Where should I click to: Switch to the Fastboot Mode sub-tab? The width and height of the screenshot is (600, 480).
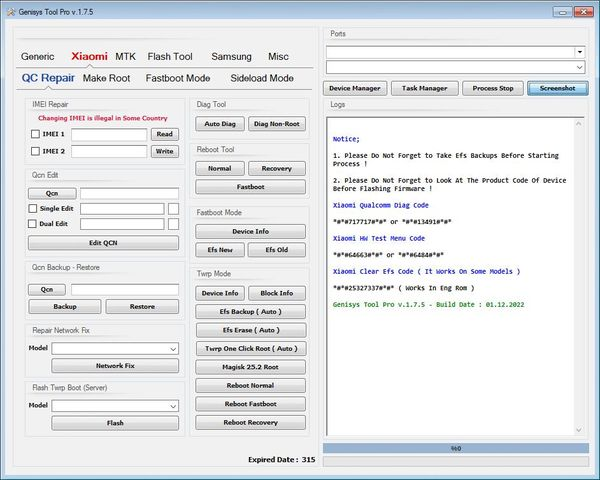(178, 78)
